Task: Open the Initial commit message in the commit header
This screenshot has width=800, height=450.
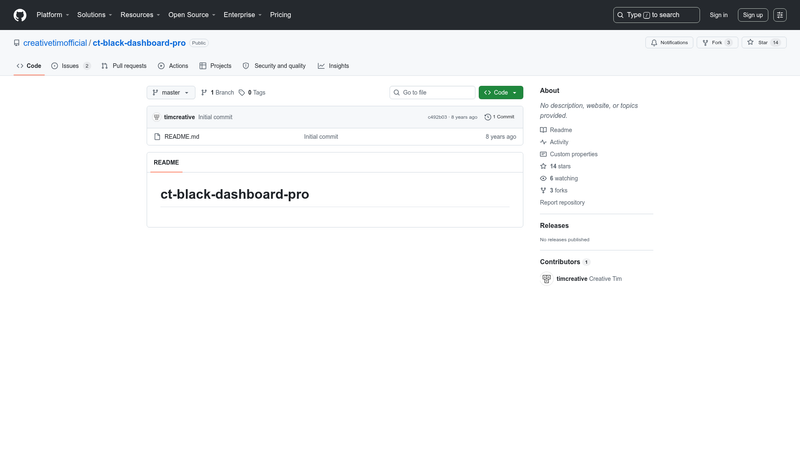Action: pyautogui.click(x=215, y=117)
